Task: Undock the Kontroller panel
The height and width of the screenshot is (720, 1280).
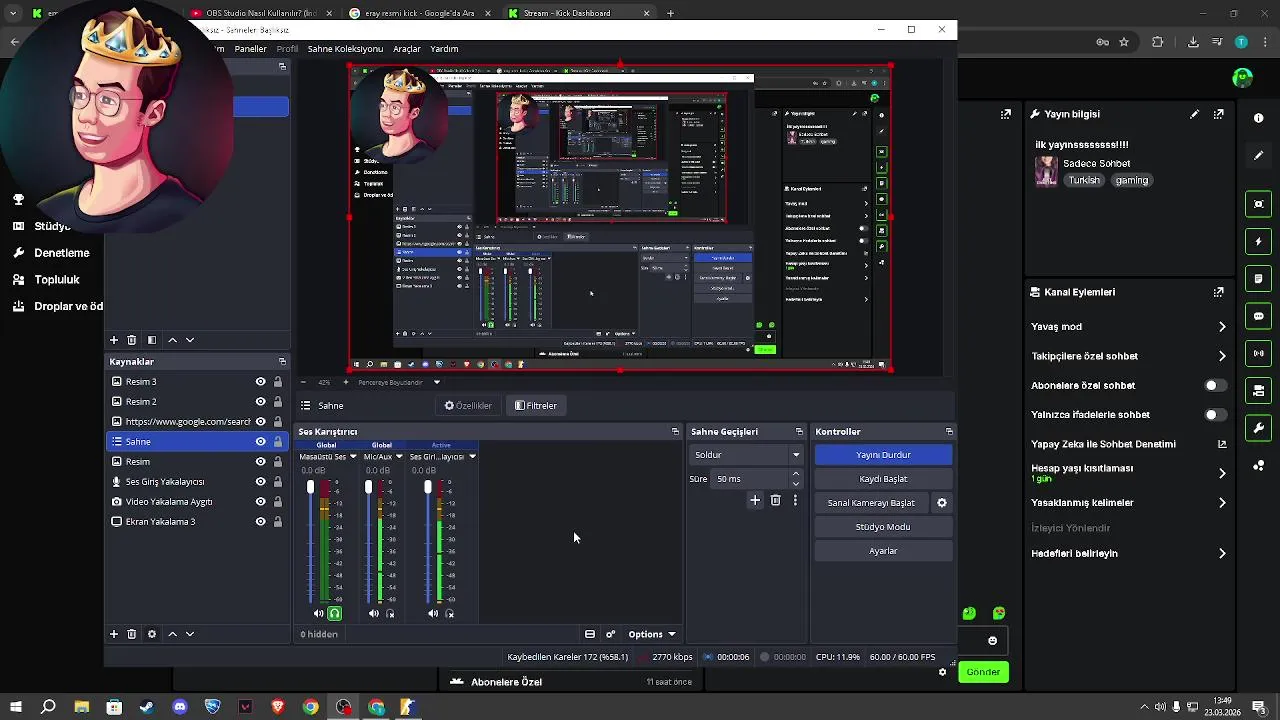Action: click(x=949, y=432)
